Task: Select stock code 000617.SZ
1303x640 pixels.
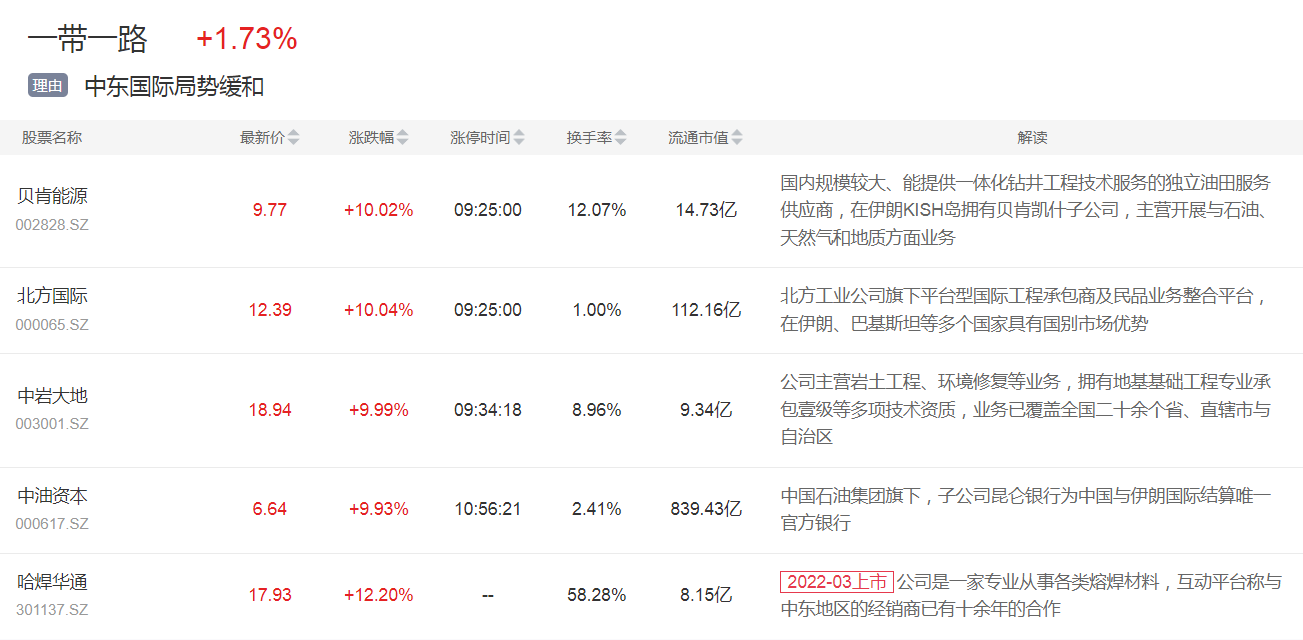Action: pyautogui.click(x=52, y=524)
